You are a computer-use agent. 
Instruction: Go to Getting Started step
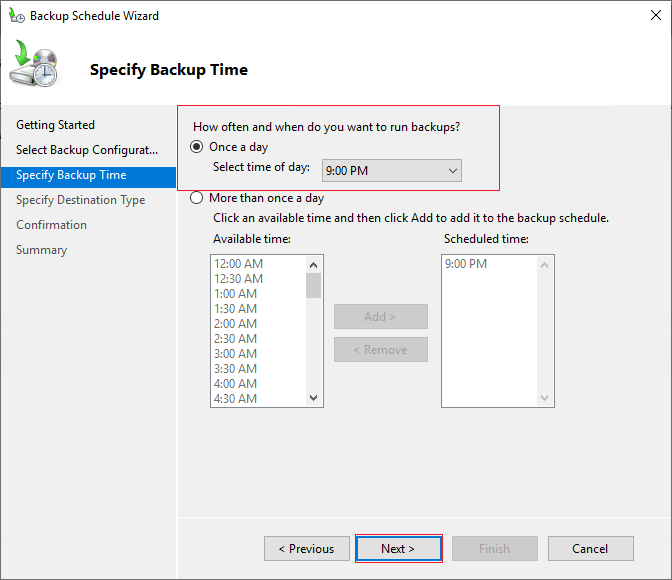[x=56, y=125]
